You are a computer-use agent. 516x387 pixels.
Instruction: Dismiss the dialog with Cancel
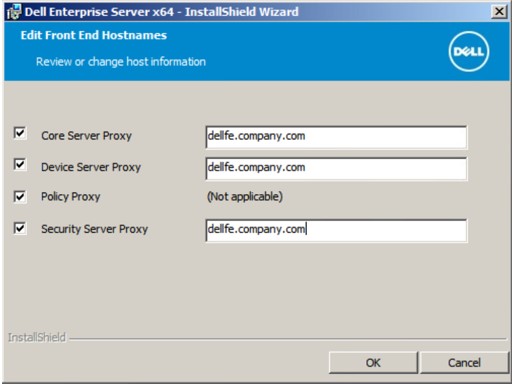(x=464, y=362)
